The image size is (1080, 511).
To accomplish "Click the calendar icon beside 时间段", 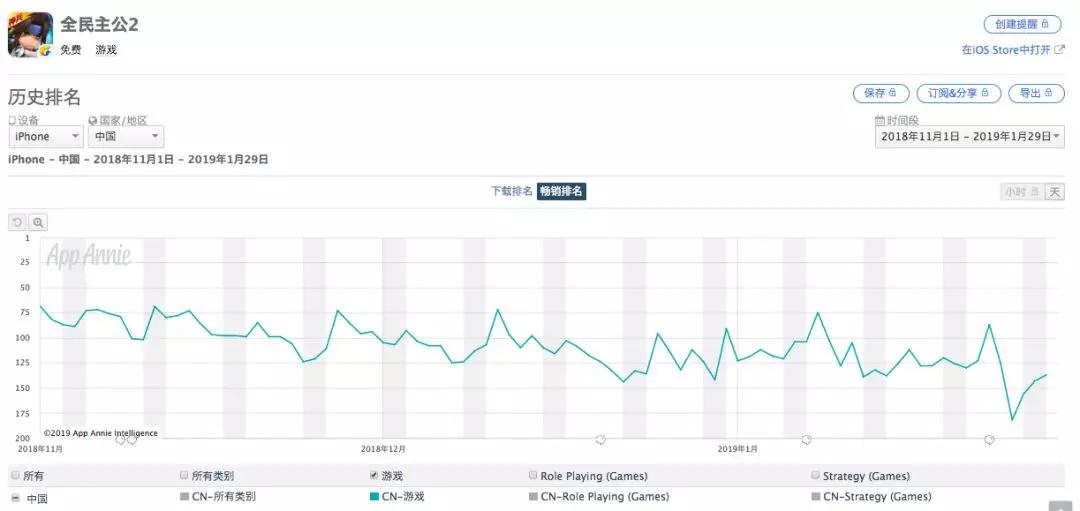I will pos(880,120).
